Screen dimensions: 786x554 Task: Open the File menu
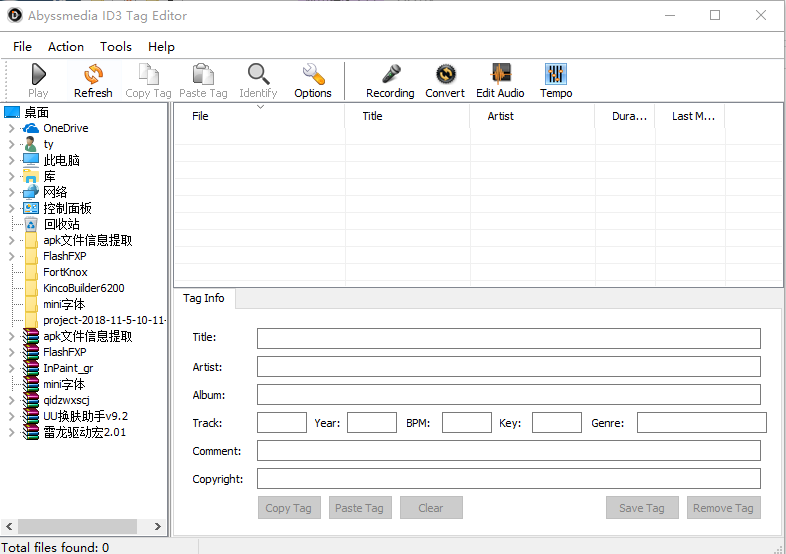point(22,46)
